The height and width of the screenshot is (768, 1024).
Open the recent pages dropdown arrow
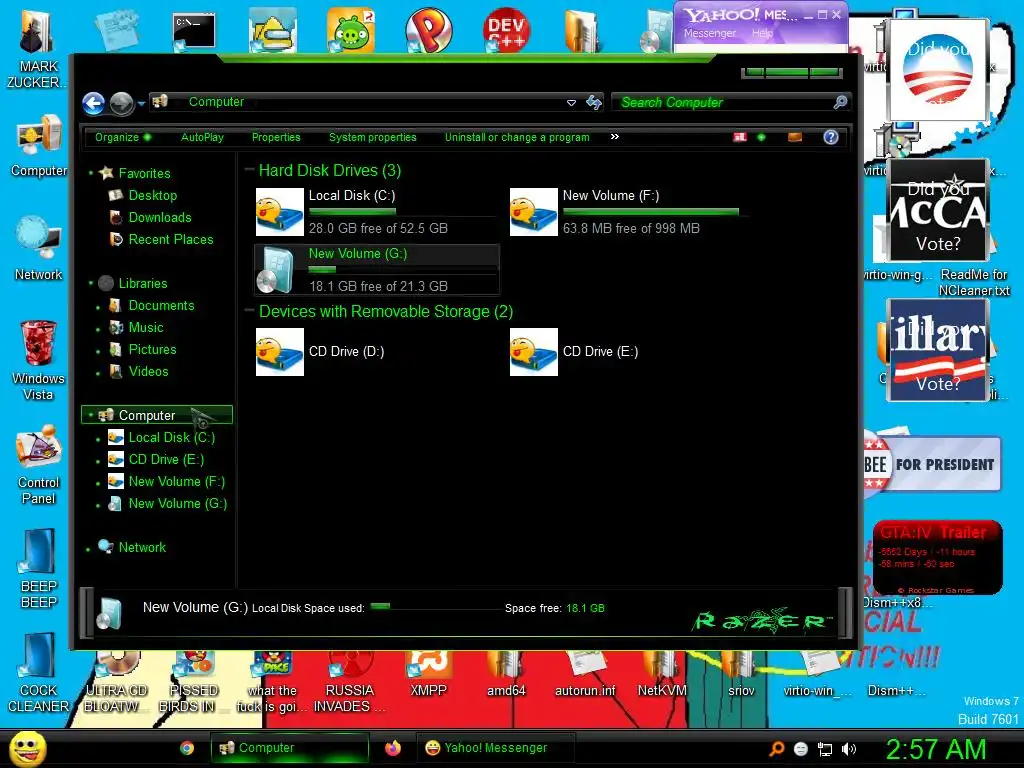tap(141, 104)
